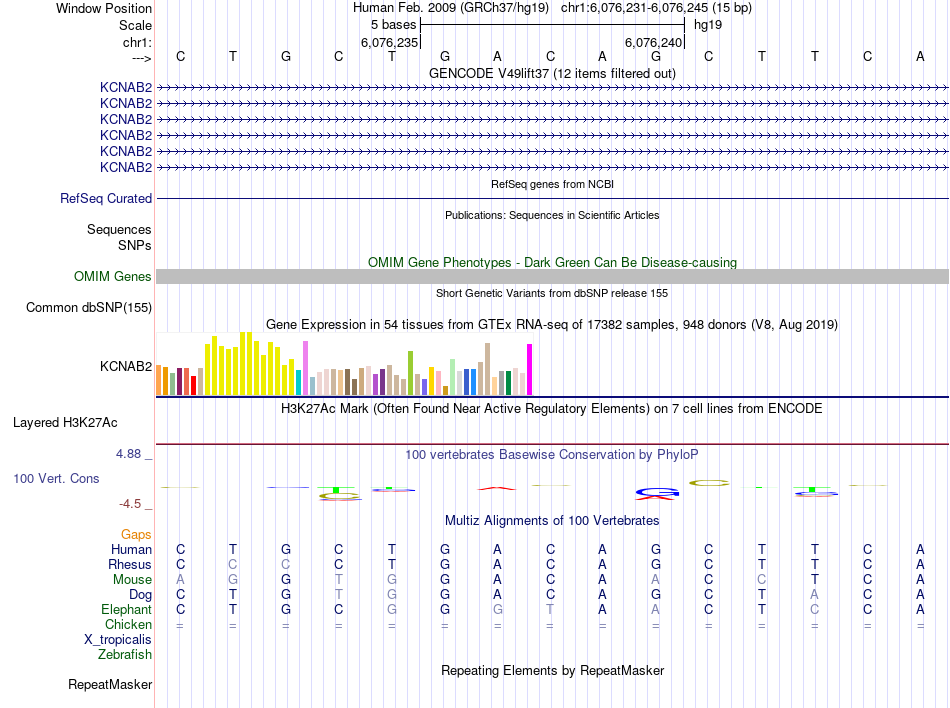Open Short Genetic Variants from dbSNP title
This screenshot has width=950, height=708.
(x=552, y=293)
